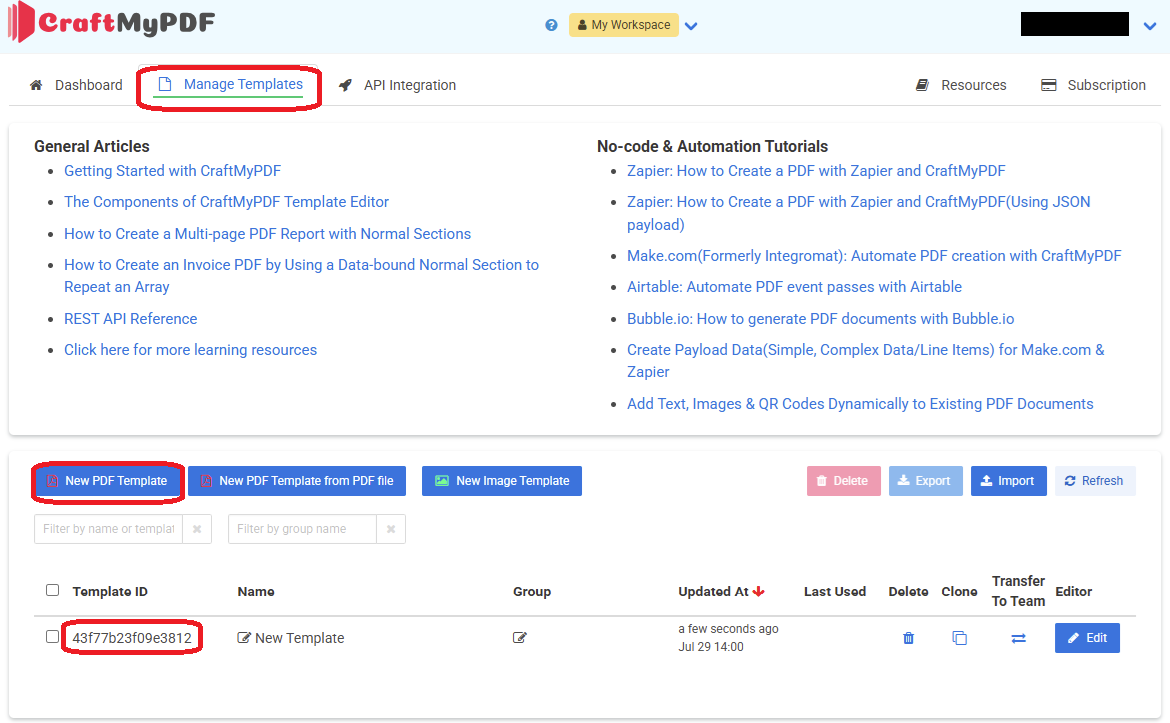Click the Transfer To Team arrows icon
Image resolution: width=1170 pixels, height=723 pixels.
click(1018, 638)
